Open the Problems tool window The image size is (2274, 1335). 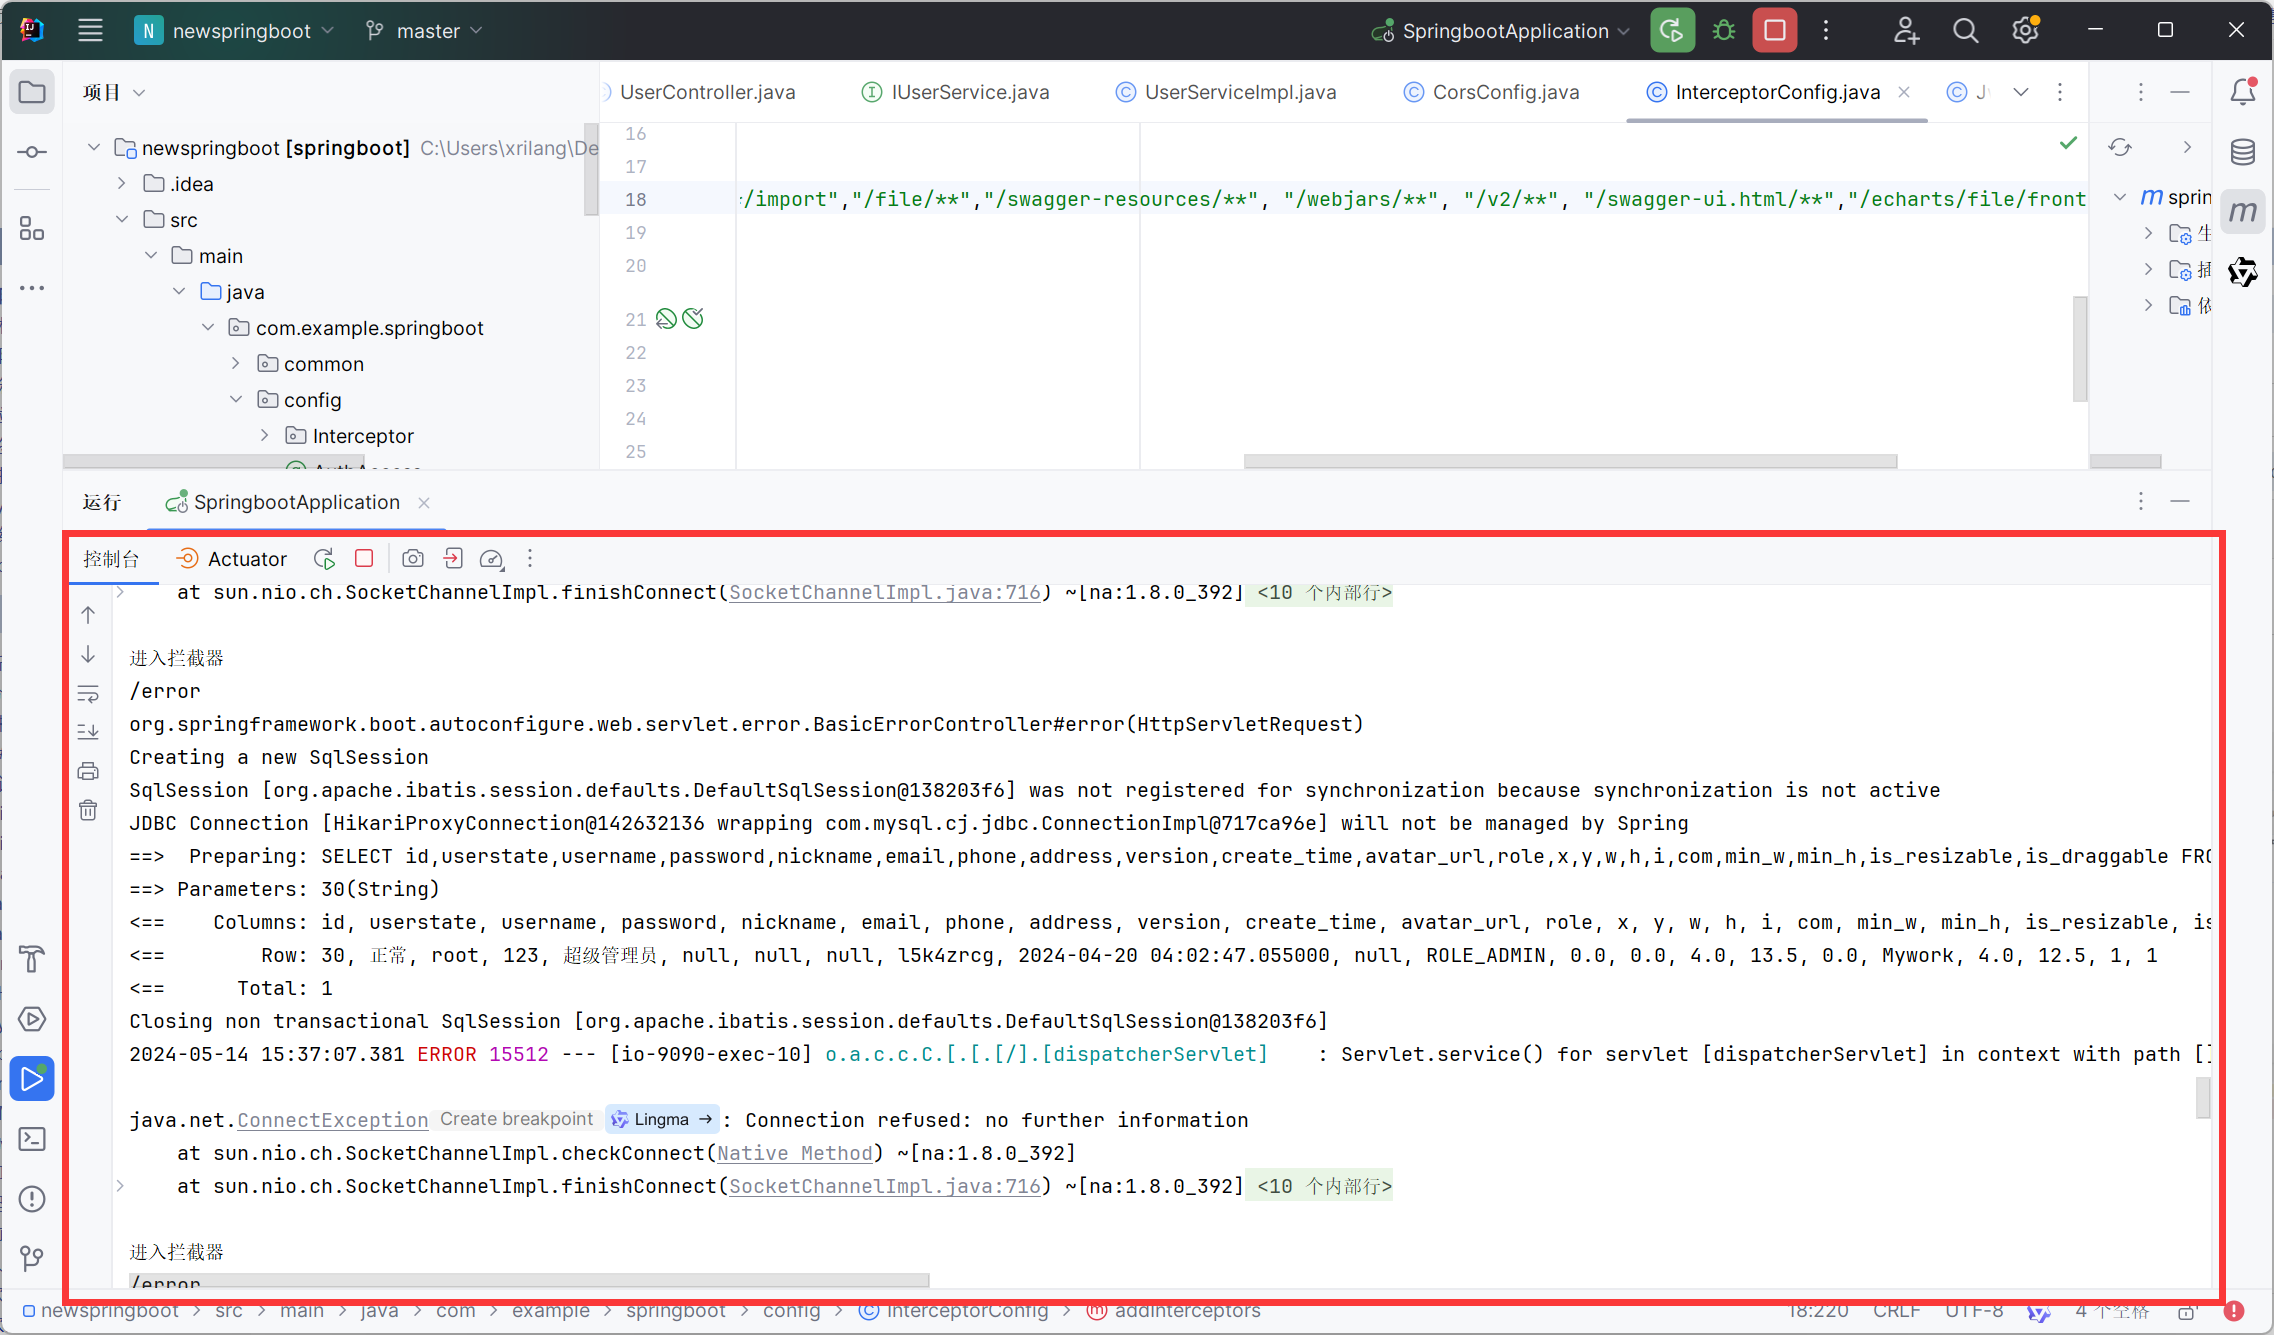(32, 1199)
